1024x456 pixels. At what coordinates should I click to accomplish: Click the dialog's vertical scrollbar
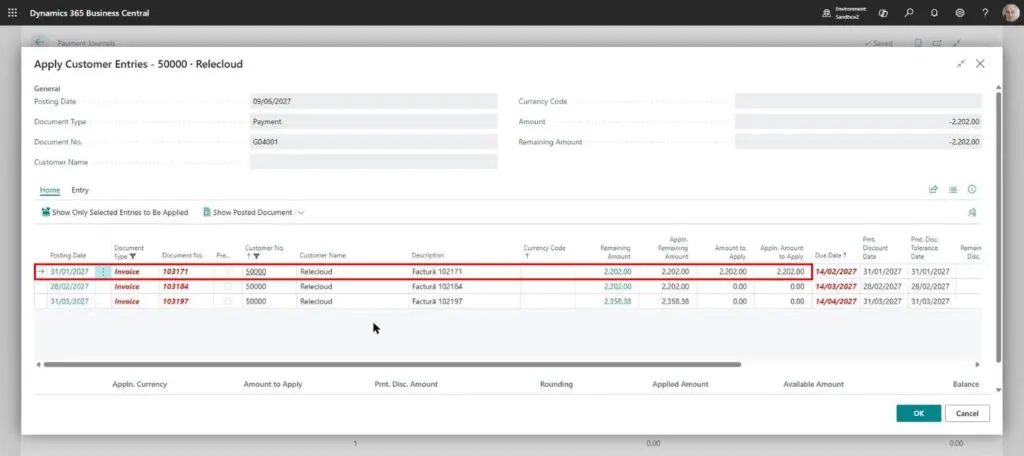[x=998, y=225]
